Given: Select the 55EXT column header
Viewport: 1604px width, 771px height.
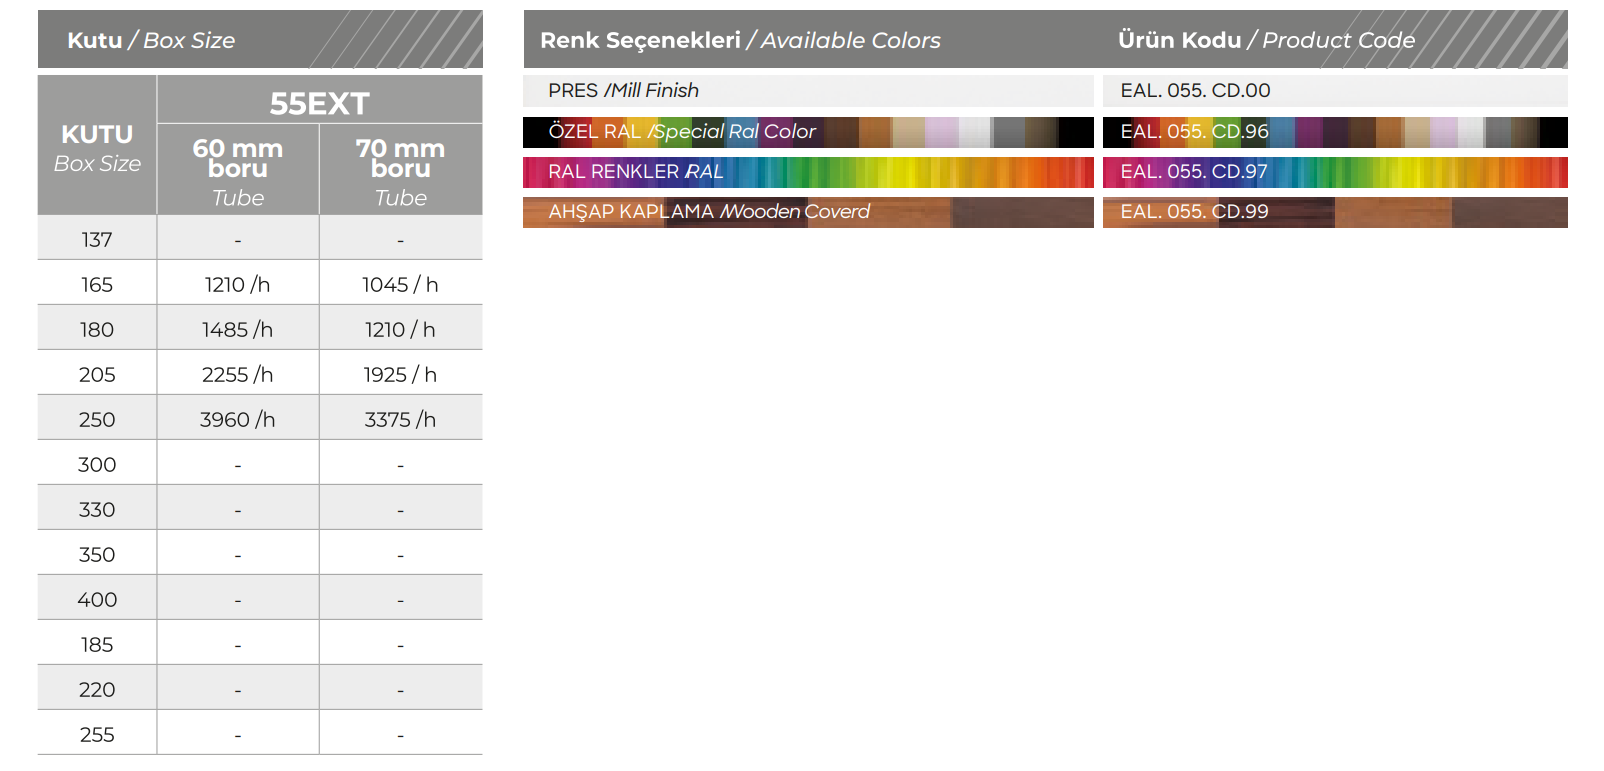Looking at the screenshot, I should click(319, 103).
